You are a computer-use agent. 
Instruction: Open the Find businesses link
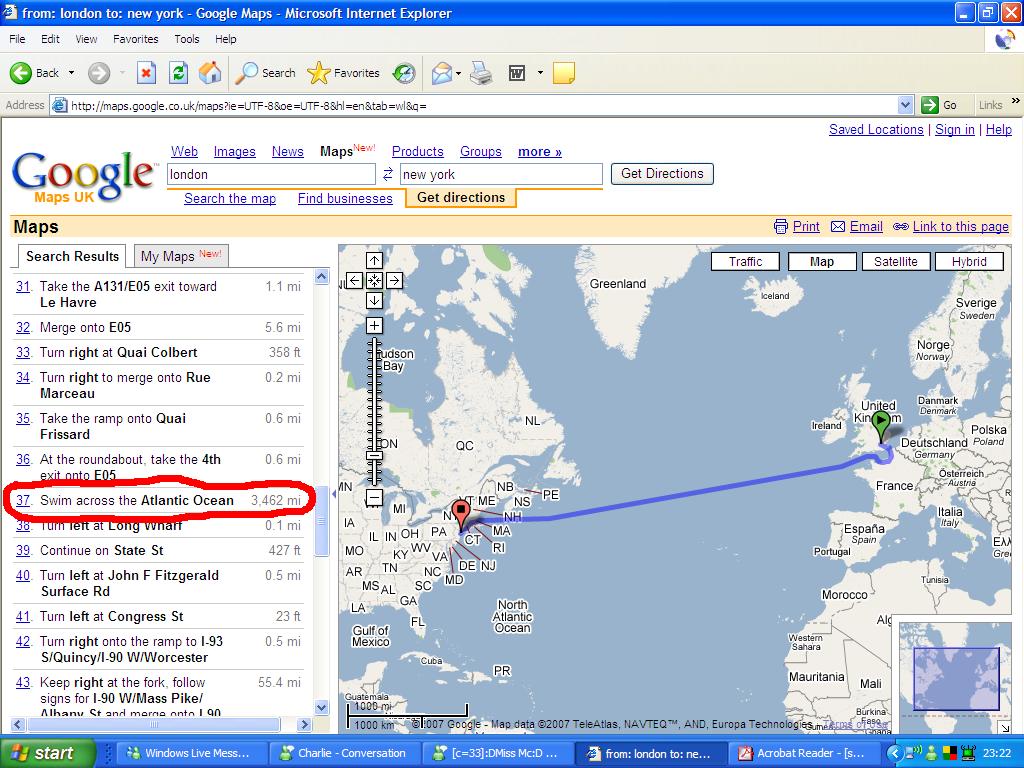point(345,199)
